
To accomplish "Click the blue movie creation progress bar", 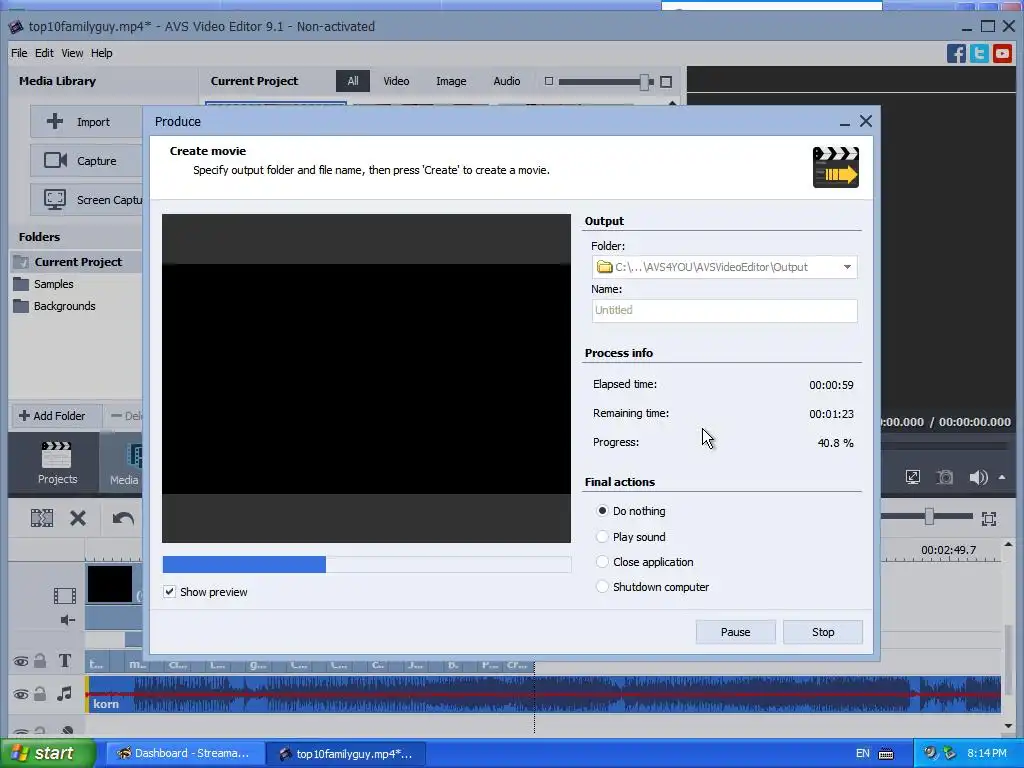I will tap(366, 564).
